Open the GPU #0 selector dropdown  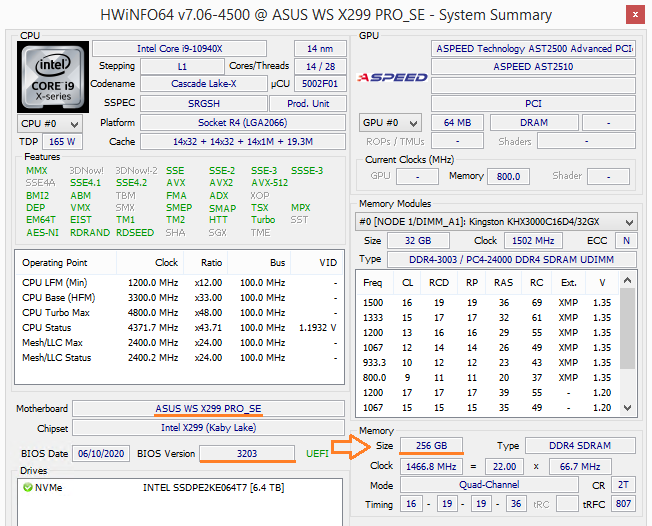tap(390, 123)
